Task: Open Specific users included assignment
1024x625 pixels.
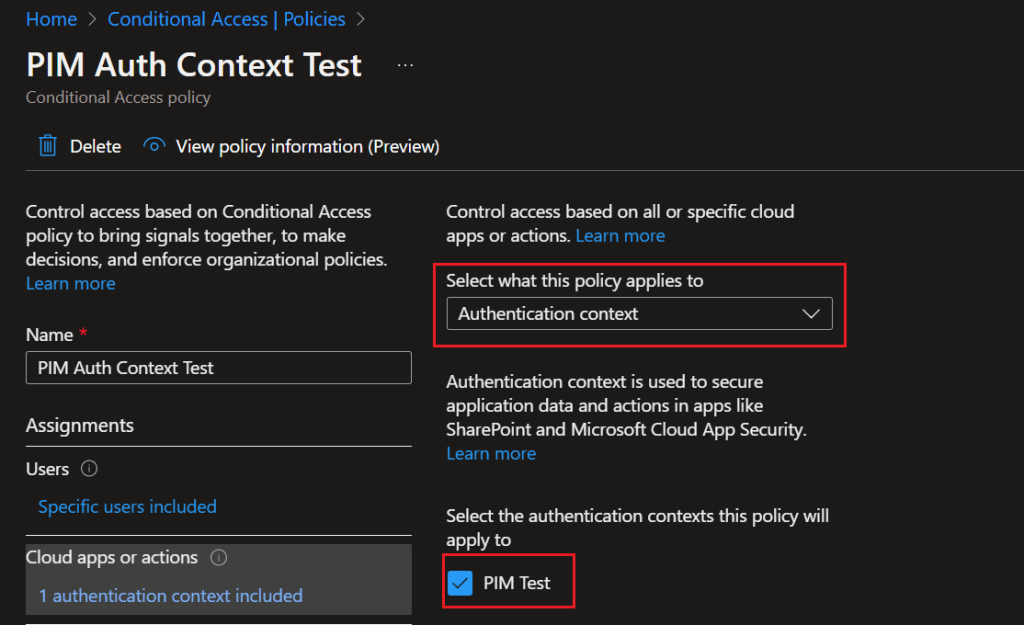Action: pos(127,507)
